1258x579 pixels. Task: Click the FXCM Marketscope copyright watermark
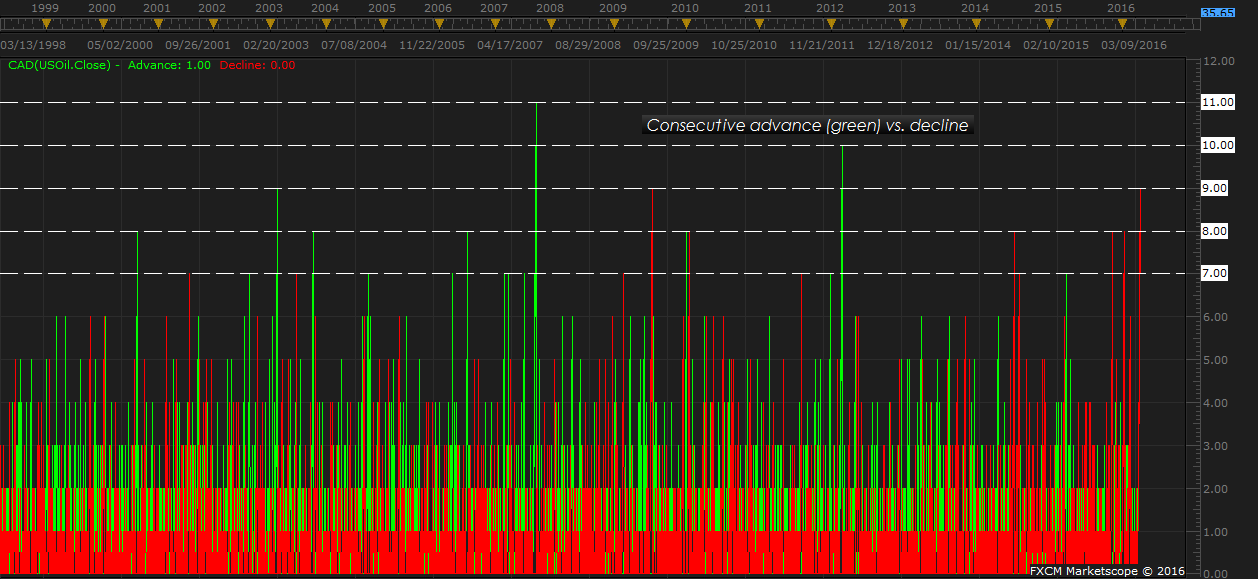click(x=1107, y=570)
